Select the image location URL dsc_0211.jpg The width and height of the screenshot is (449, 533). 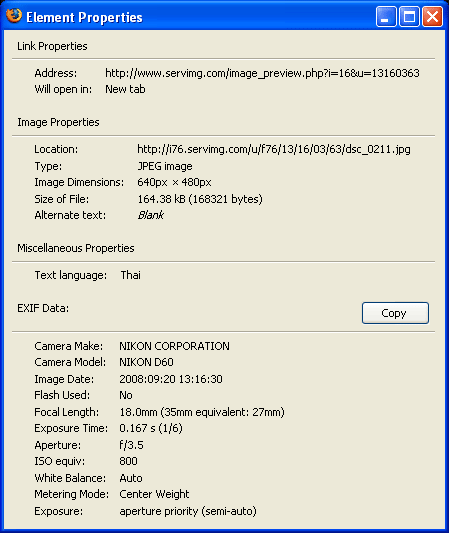(274, 149)
